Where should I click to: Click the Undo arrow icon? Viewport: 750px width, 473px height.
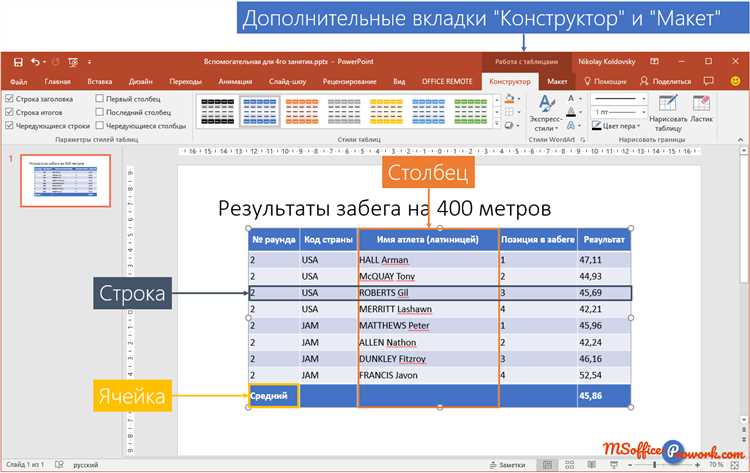[x=36, y=61]
